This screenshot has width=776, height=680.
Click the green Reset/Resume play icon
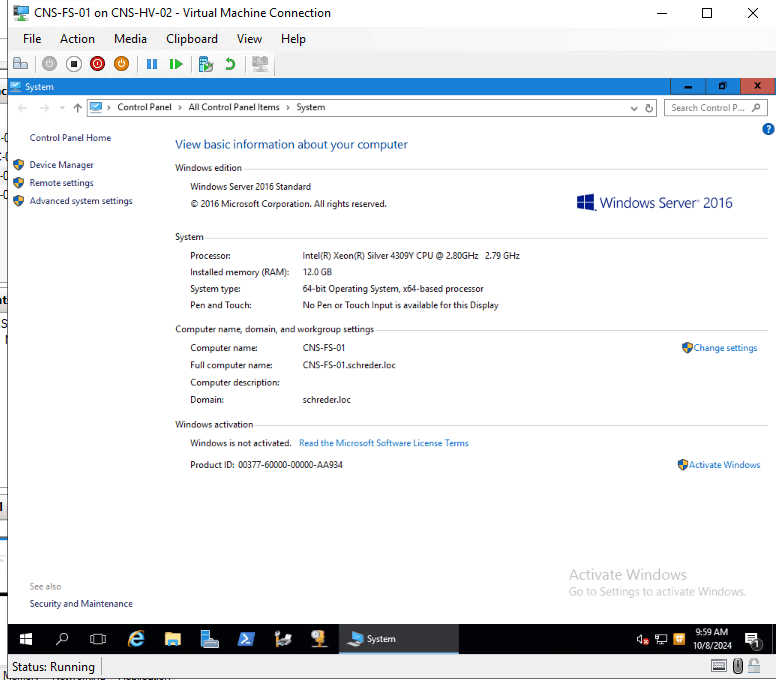[176, 64]
